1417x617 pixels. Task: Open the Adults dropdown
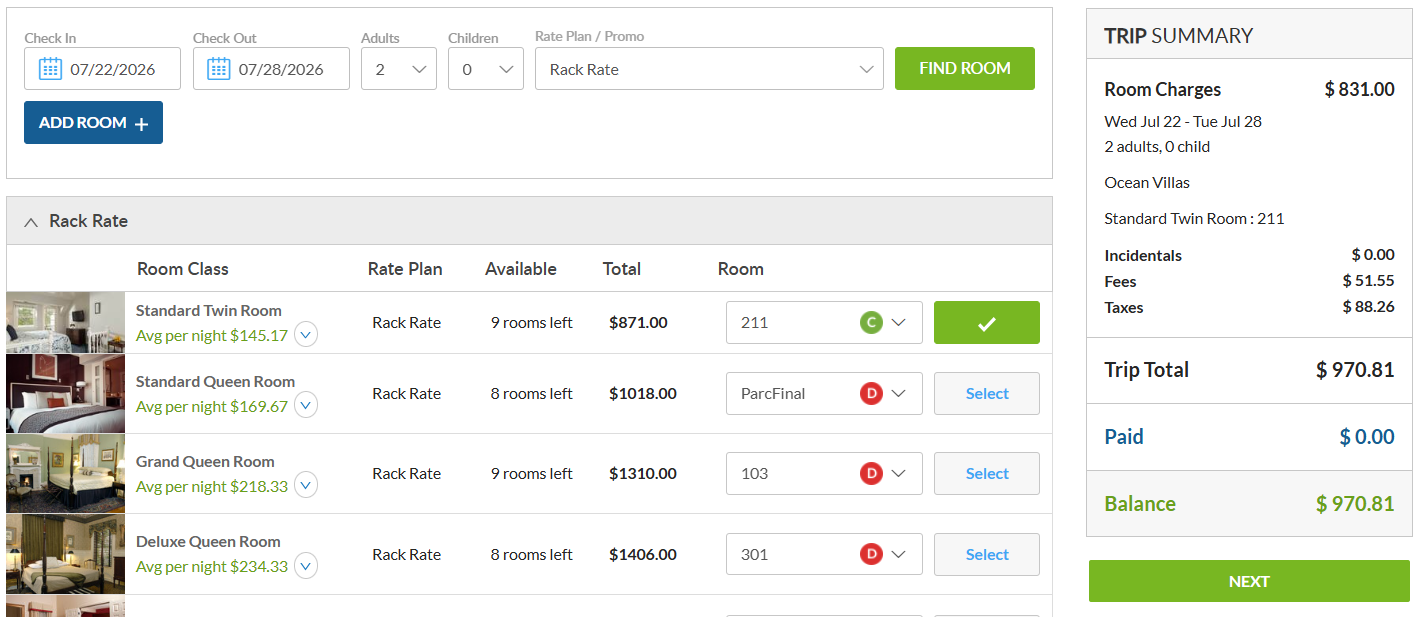399,69
